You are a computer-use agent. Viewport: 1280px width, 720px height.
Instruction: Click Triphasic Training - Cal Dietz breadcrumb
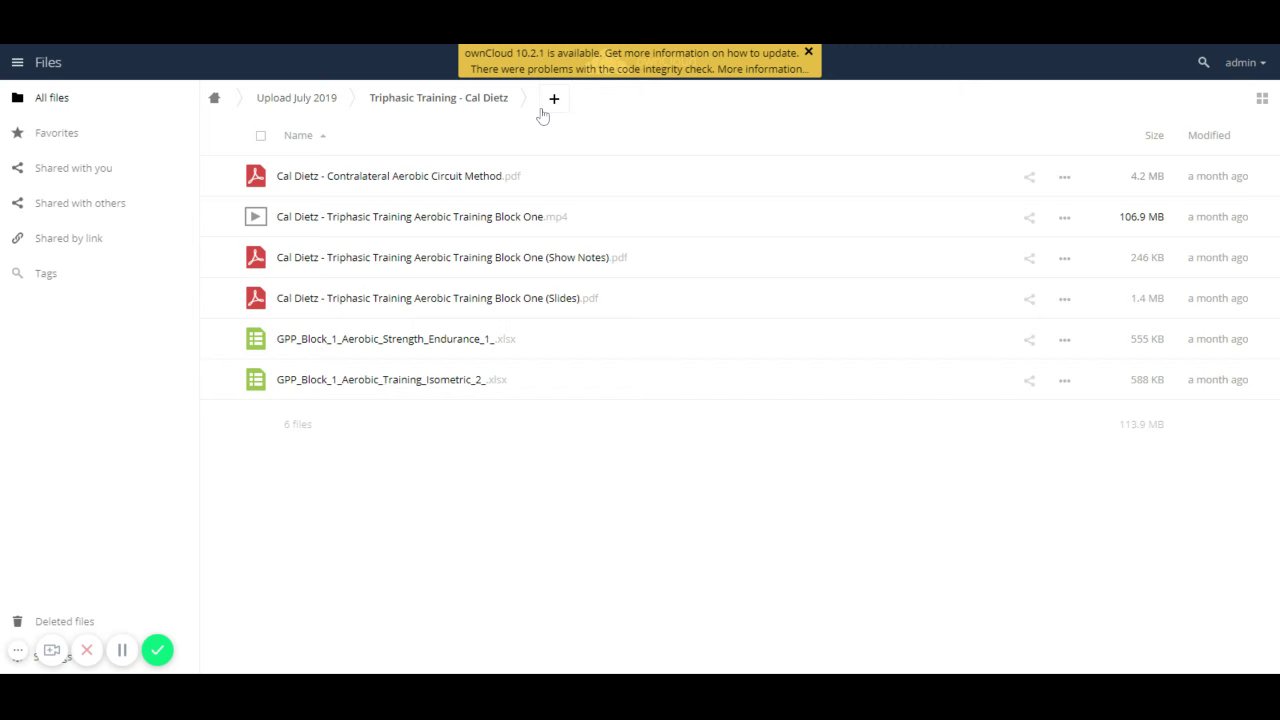(438, 98)
